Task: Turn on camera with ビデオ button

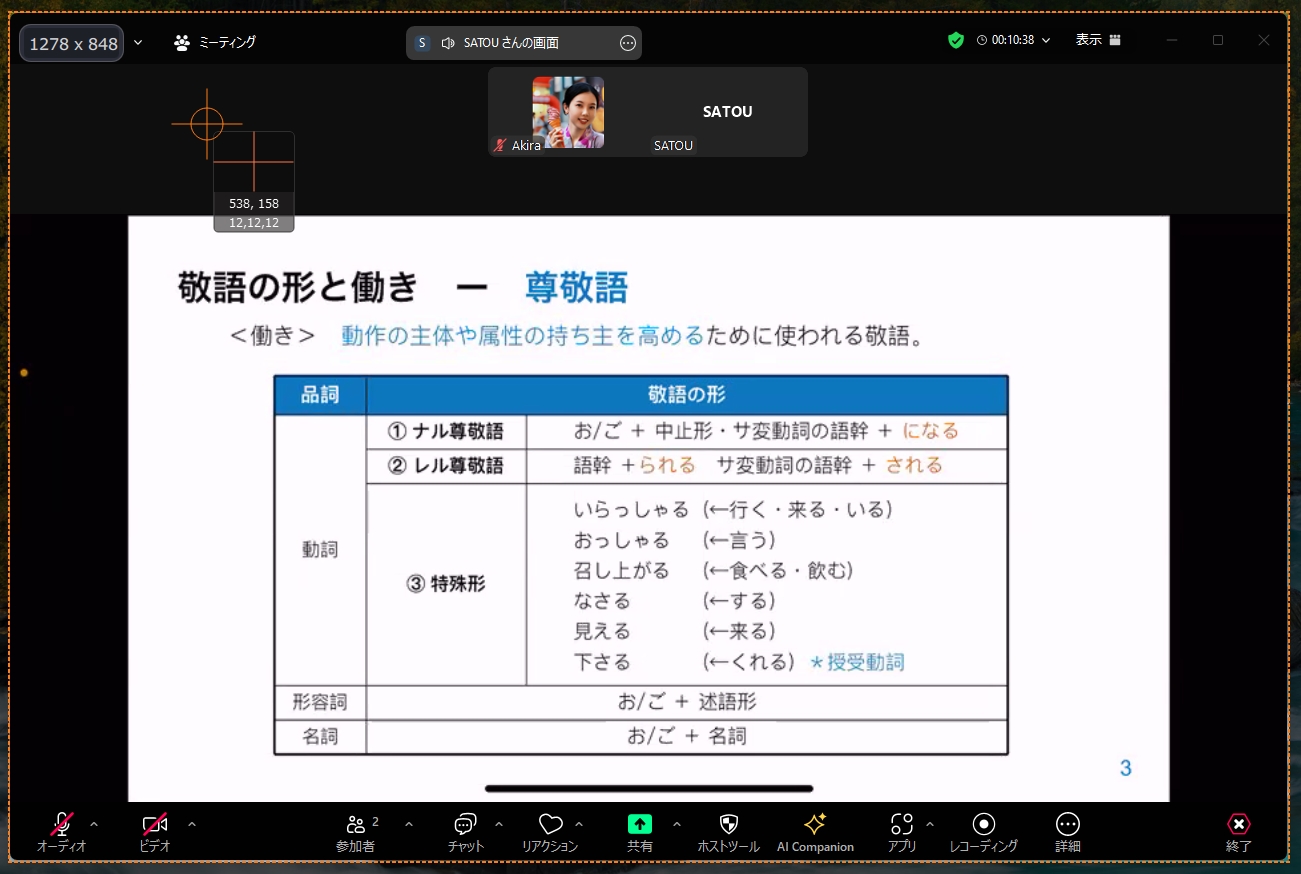Action: [x=154, y=825]
